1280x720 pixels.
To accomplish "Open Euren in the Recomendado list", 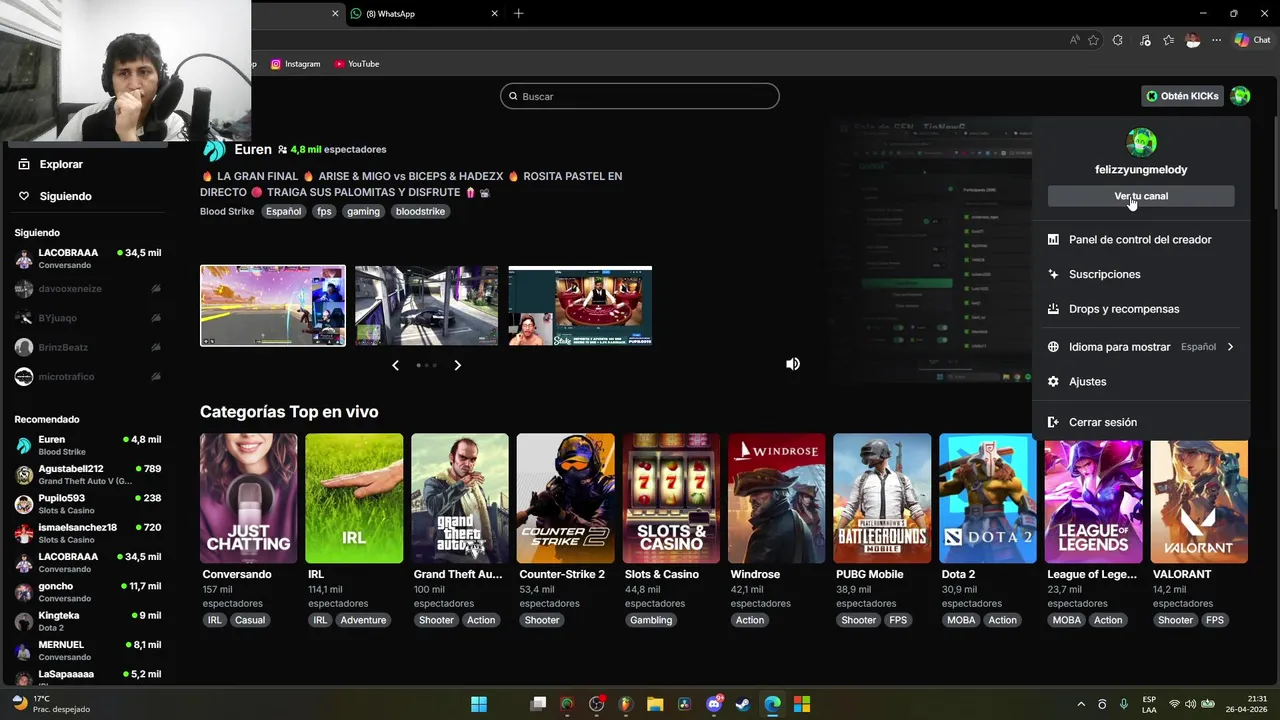I will tap(88, 445).
